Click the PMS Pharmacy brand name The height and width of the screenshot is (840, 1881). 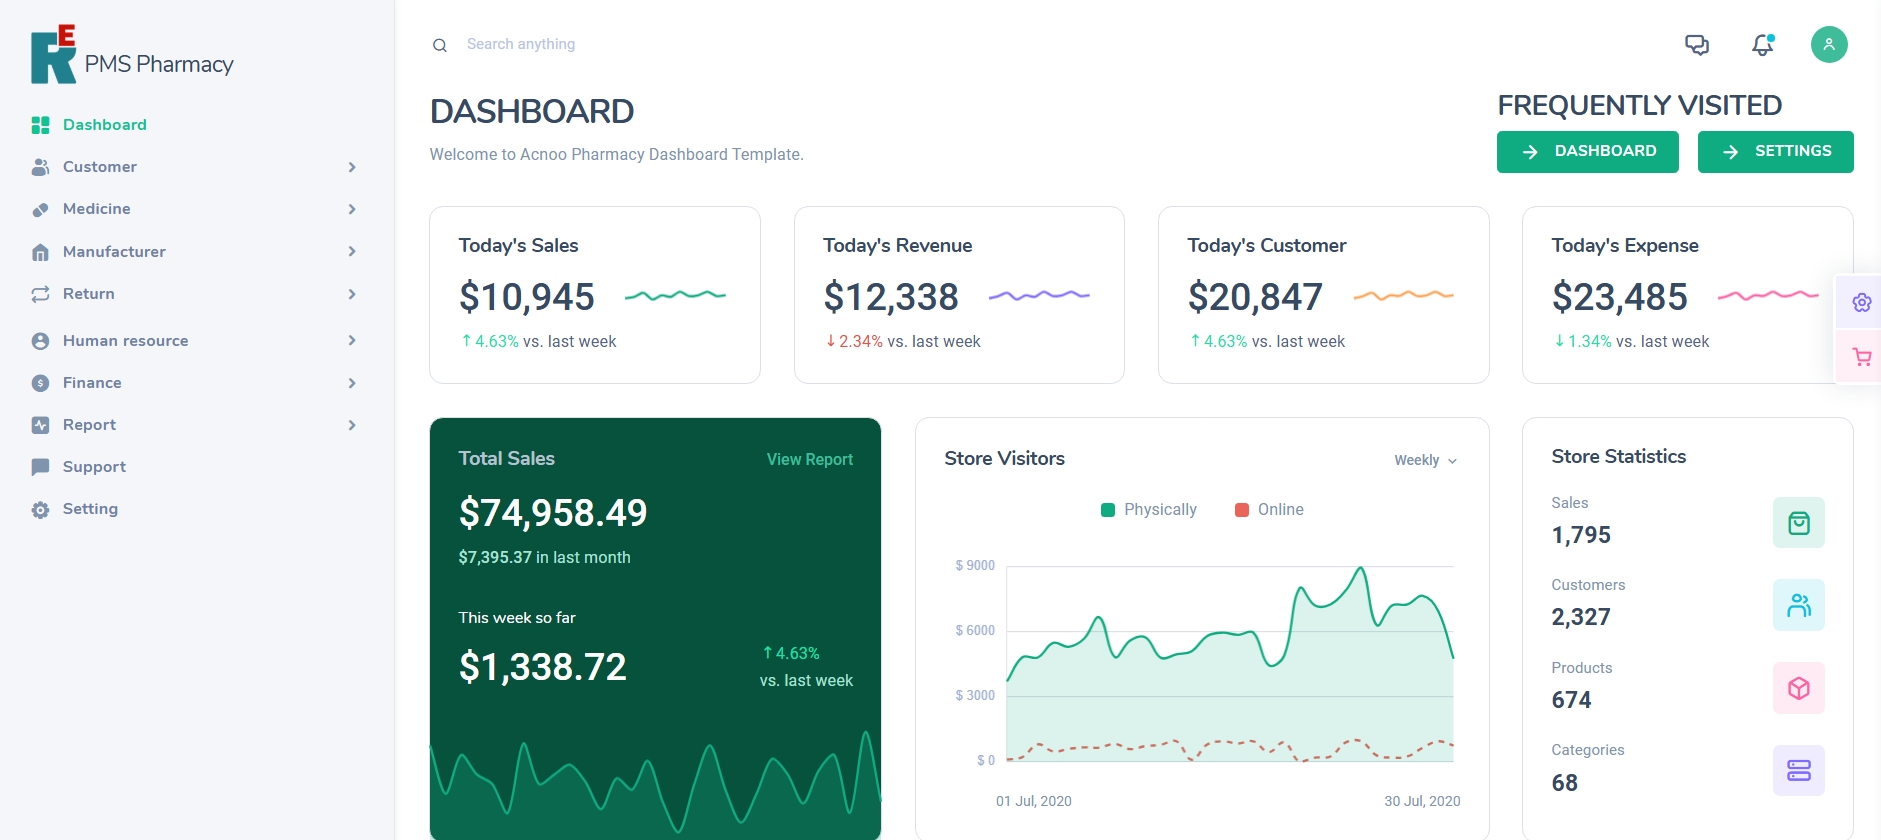click(159, 64)
